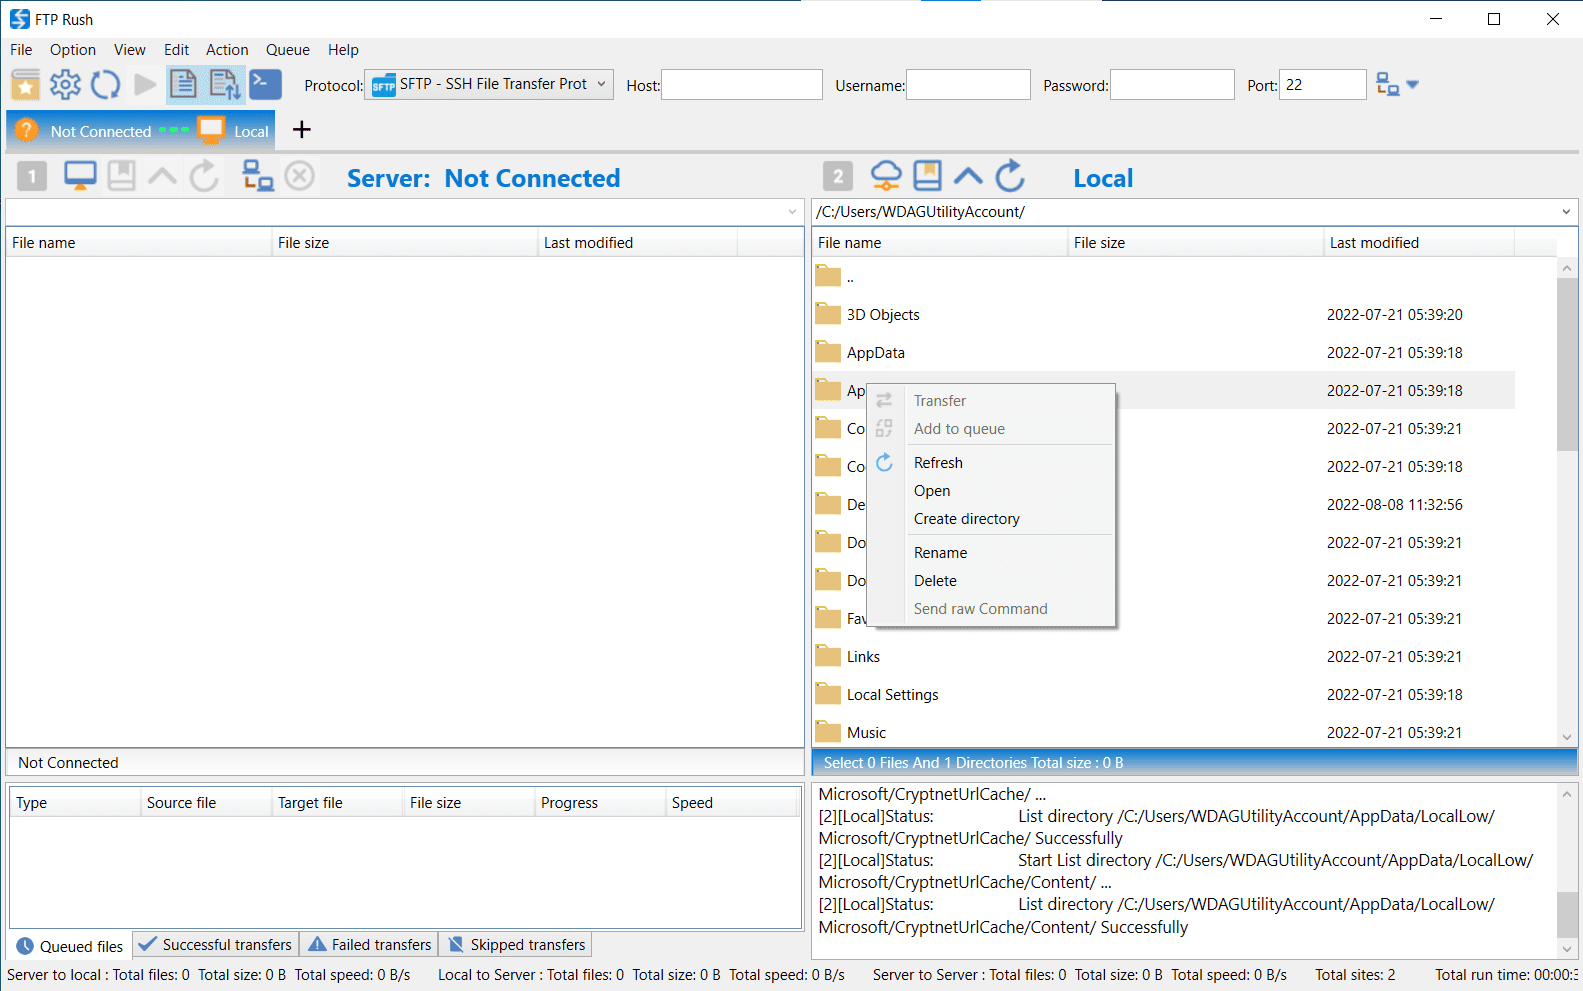Open the Edit menu
This screenshot has height=991, width=1583.
pos(177,50)
